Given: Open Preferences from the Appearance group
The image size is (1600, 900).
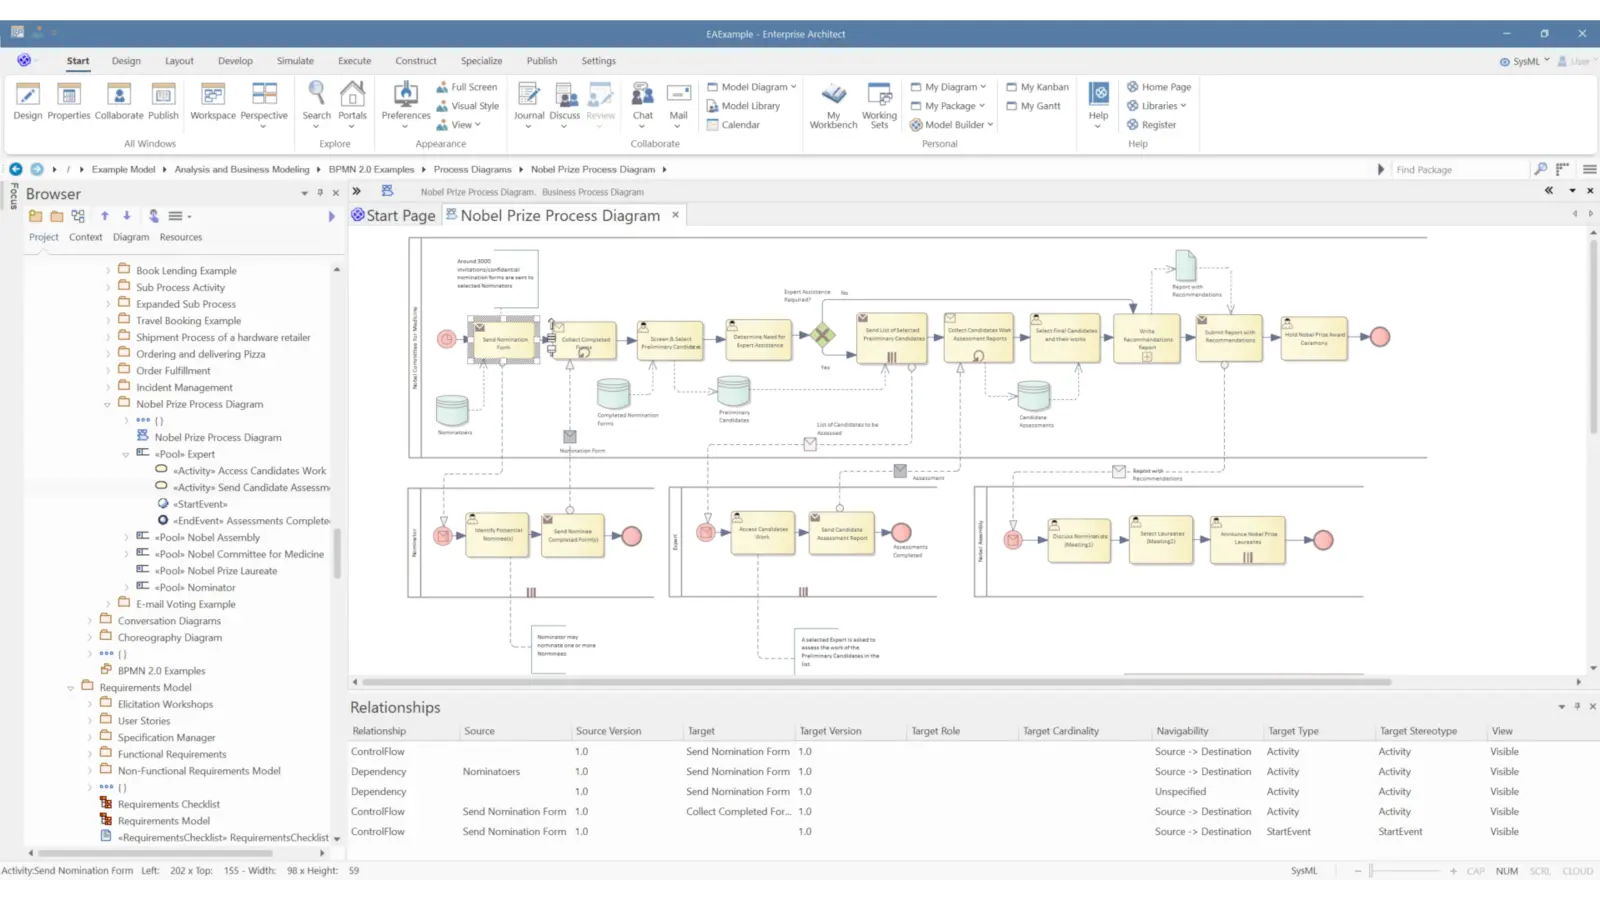Looking at the screenshot, I should click(405, 104).
